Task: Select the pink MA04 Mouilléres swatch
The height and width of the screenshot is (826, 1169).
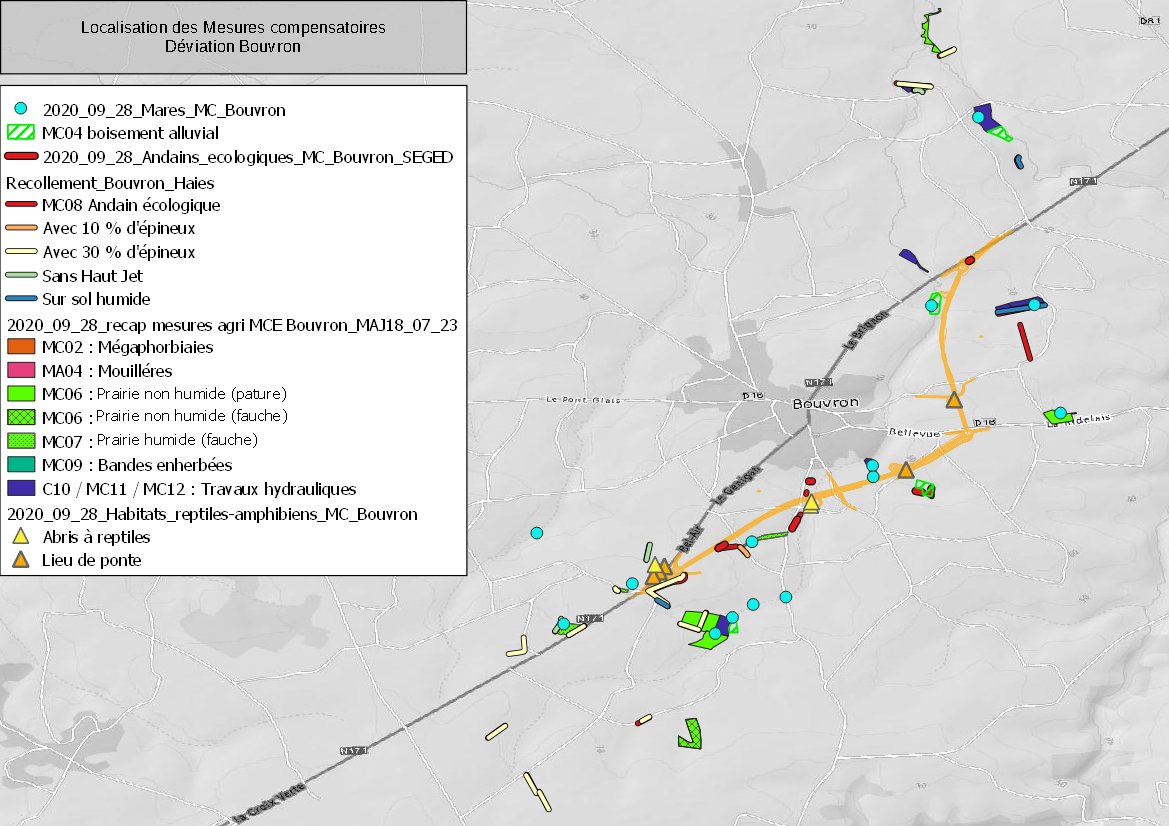Action: (x=21, y=370)
